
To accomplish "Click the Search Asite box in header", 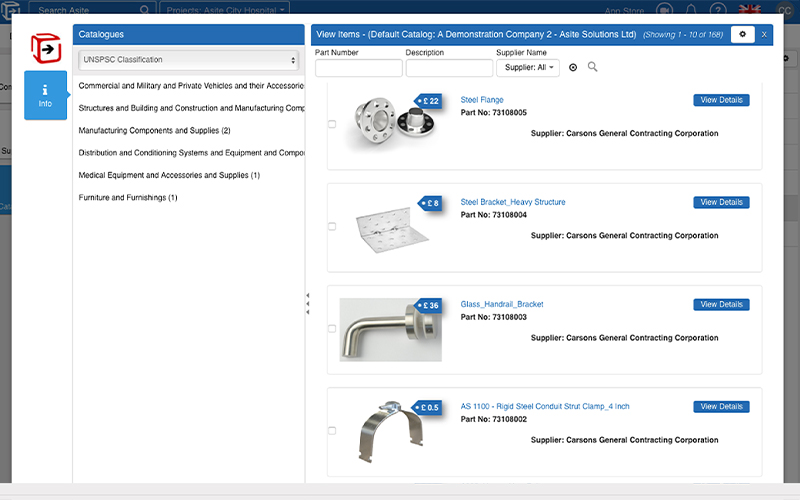I will point(92,9).
